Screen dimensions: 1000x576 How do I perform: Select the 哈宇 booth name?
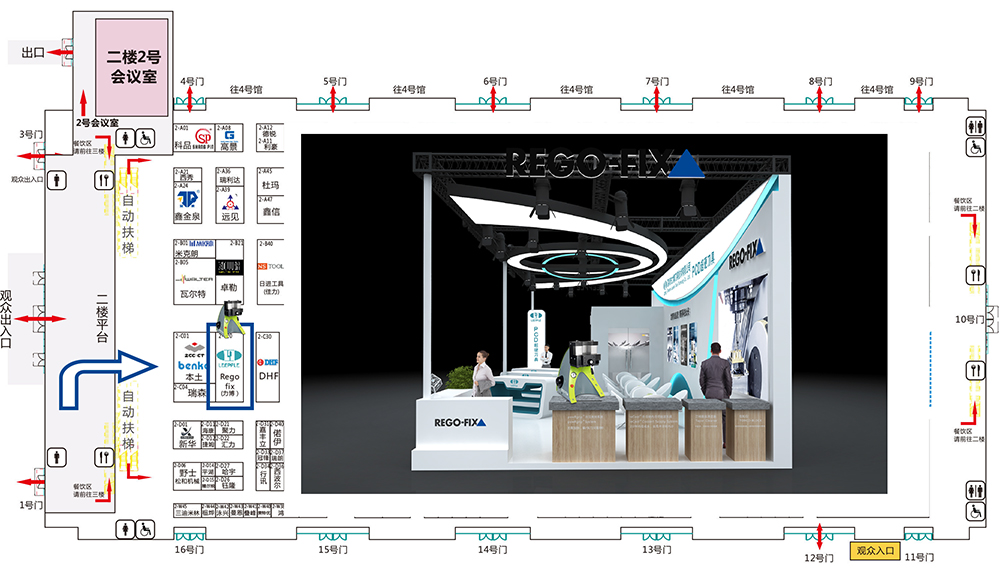pyautogui.click(x=228, y=472)
